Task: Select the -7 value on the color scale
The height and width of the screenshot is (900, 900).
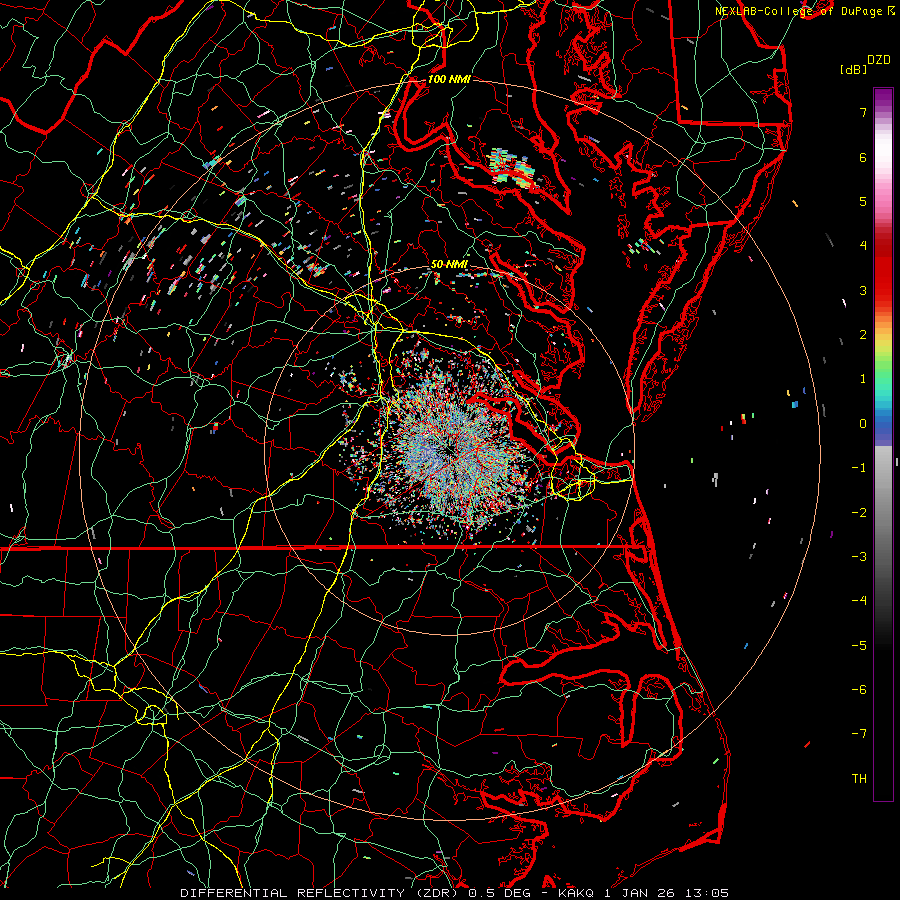Action: tap(859, 734)
